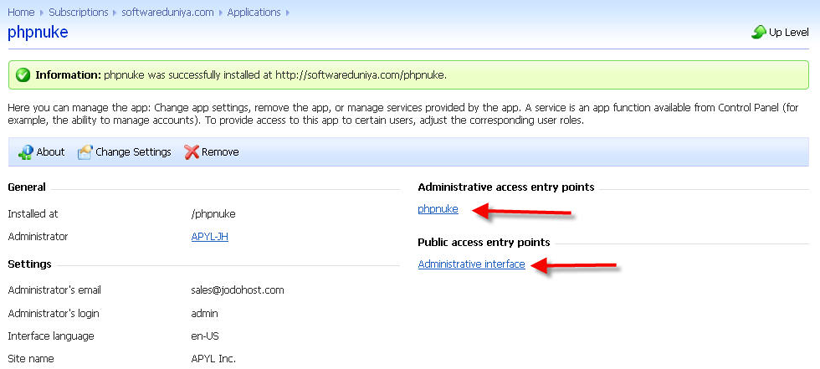
Task: Click the Administrator's login label
Action: click(53, 314)
